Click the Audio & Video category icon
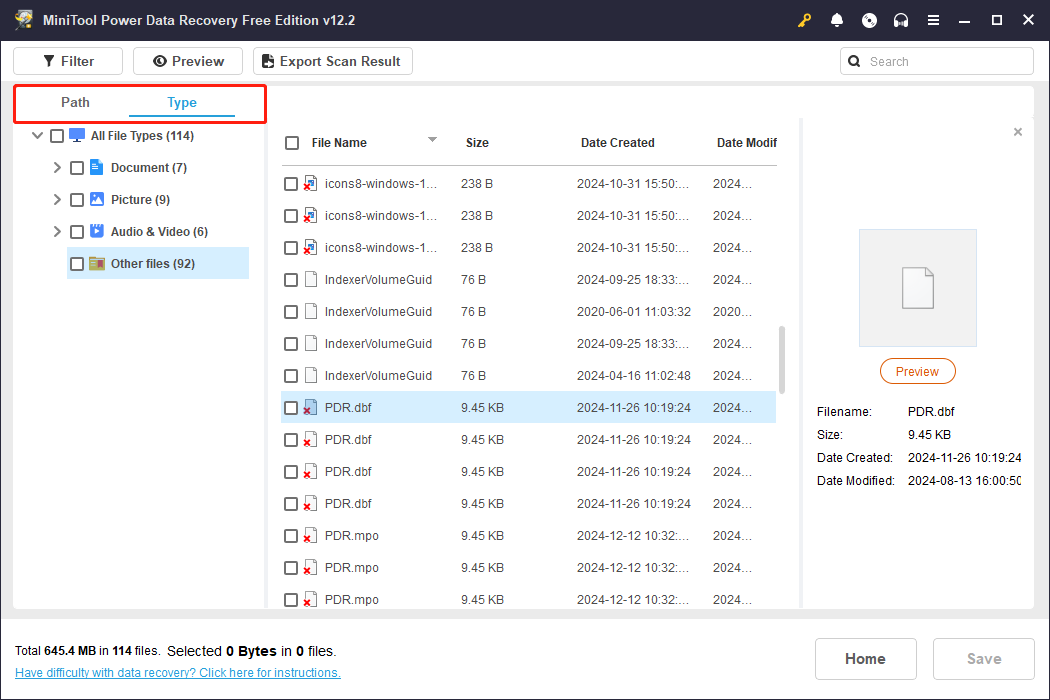The width and height of the screenshot is (1050, 700). [x=97, y=231]
